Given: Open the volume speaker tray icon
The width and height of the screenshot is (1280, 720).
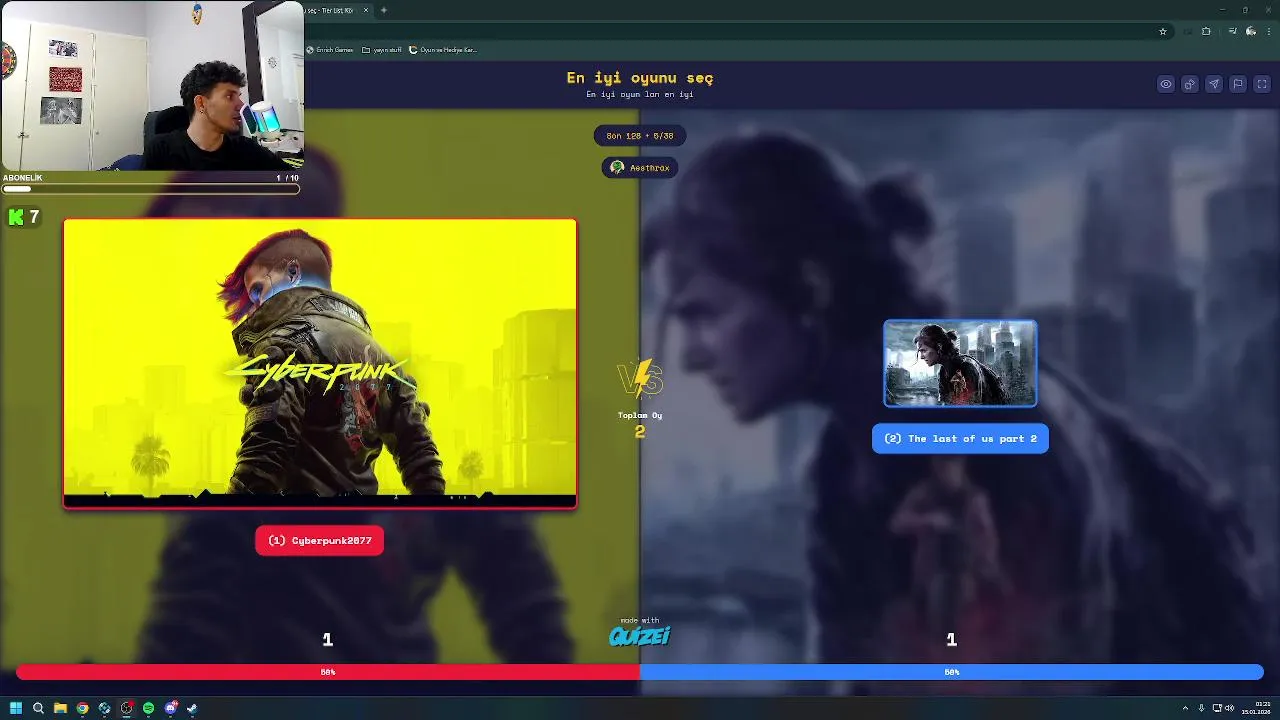Looking at the screenshot, I should [x=1229, y=708].
